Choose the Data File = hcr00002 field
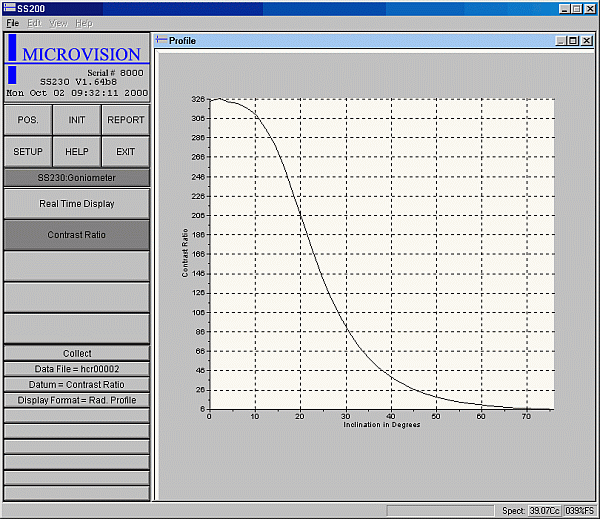 77,369
